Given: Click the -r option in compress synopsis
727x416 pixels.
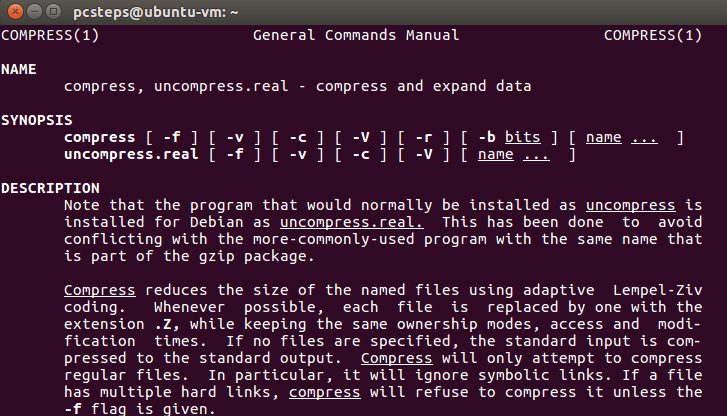Looking at the screenshot, I should click(424, 137).
